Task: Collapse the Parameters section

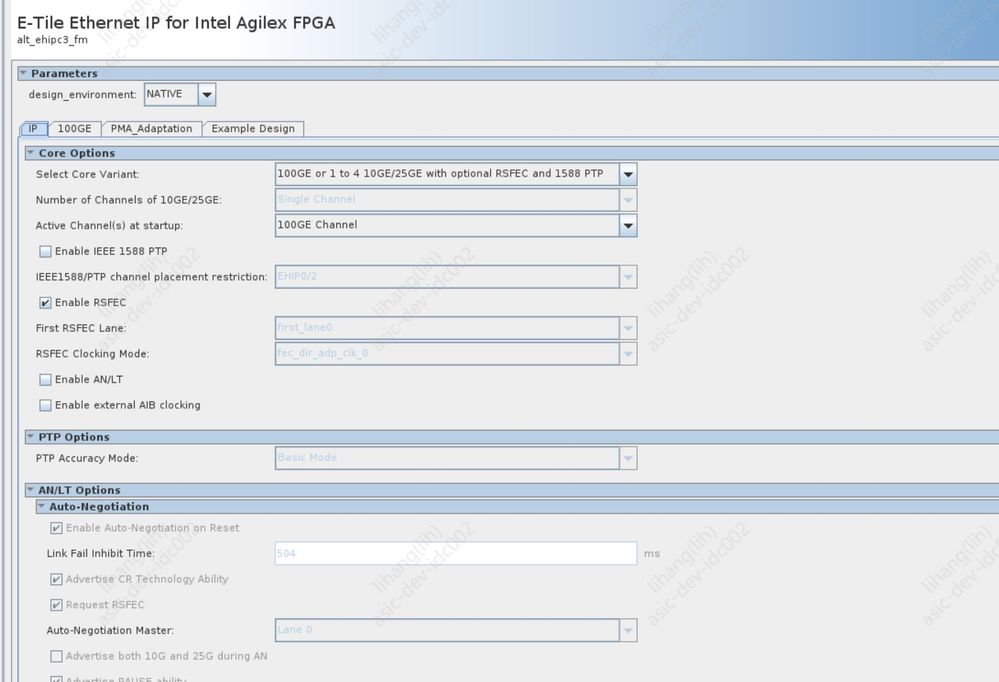Action: 23,73
